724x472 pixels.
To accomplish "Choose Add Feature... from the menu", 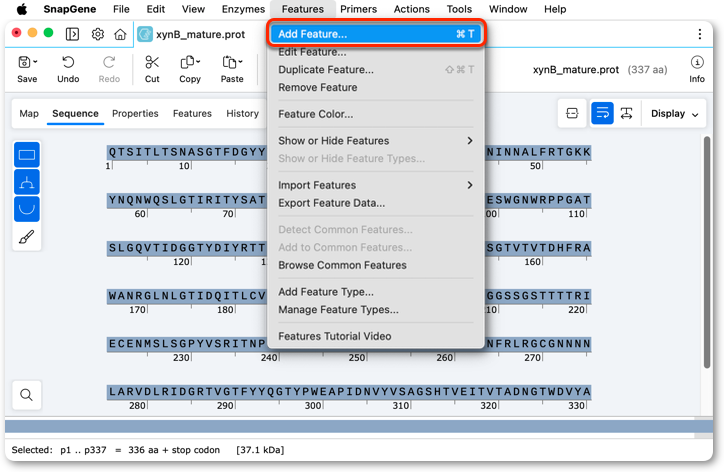I will point(376,34).
